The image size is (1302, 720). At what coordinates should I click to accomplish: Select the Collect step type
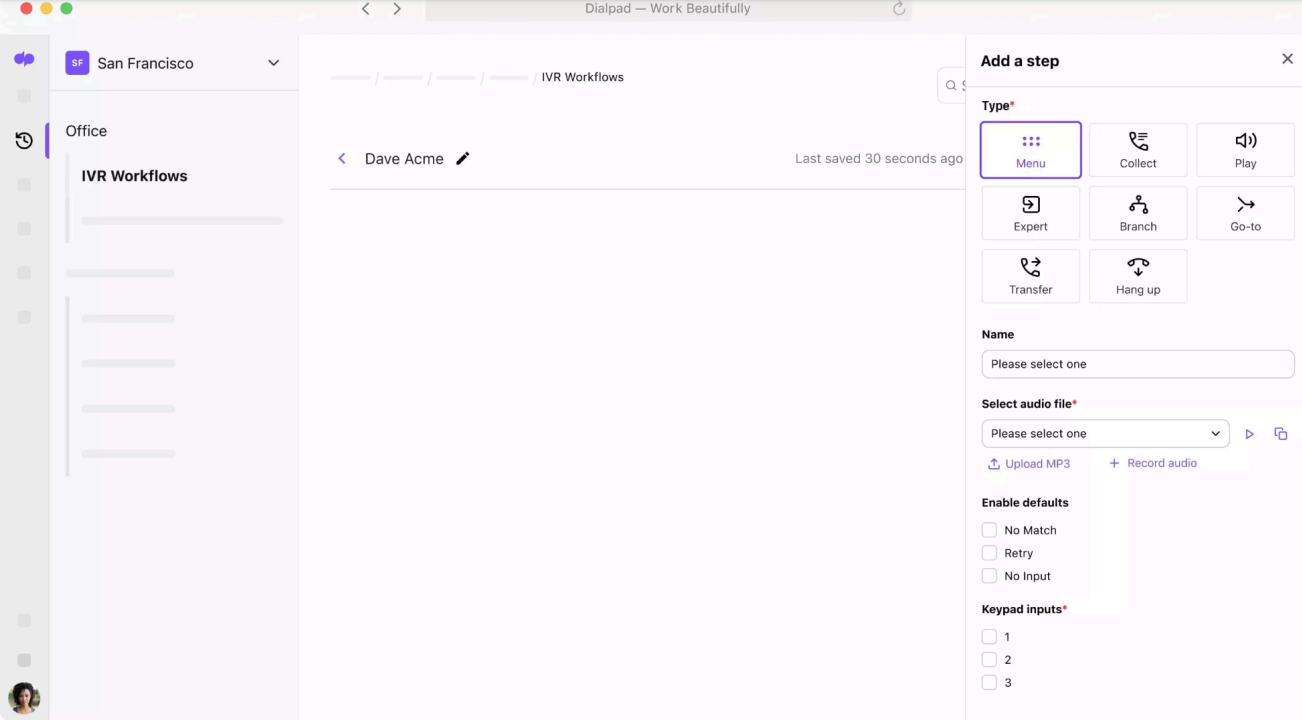pyautogui.click(x=1137, y=150)
